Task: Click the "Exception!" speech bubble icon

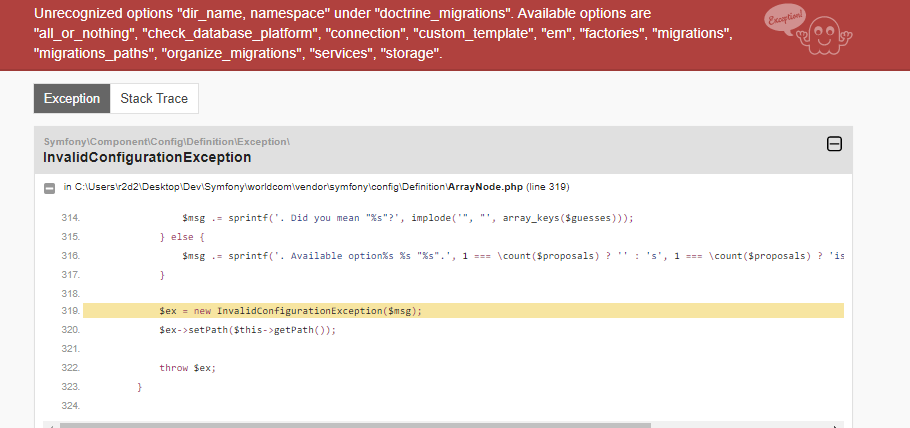Action: coord(786,21)
